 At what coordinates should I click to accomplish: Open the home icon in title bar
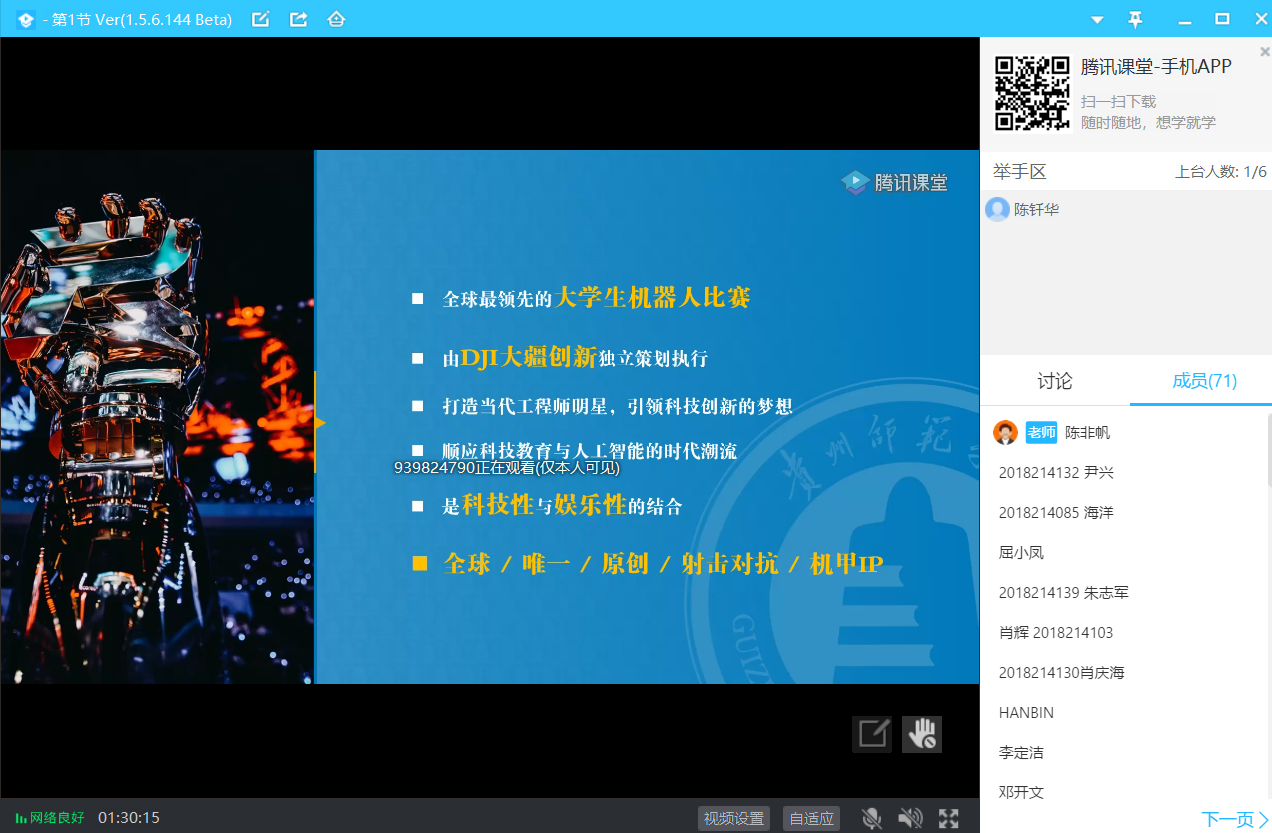click(336, 19)
